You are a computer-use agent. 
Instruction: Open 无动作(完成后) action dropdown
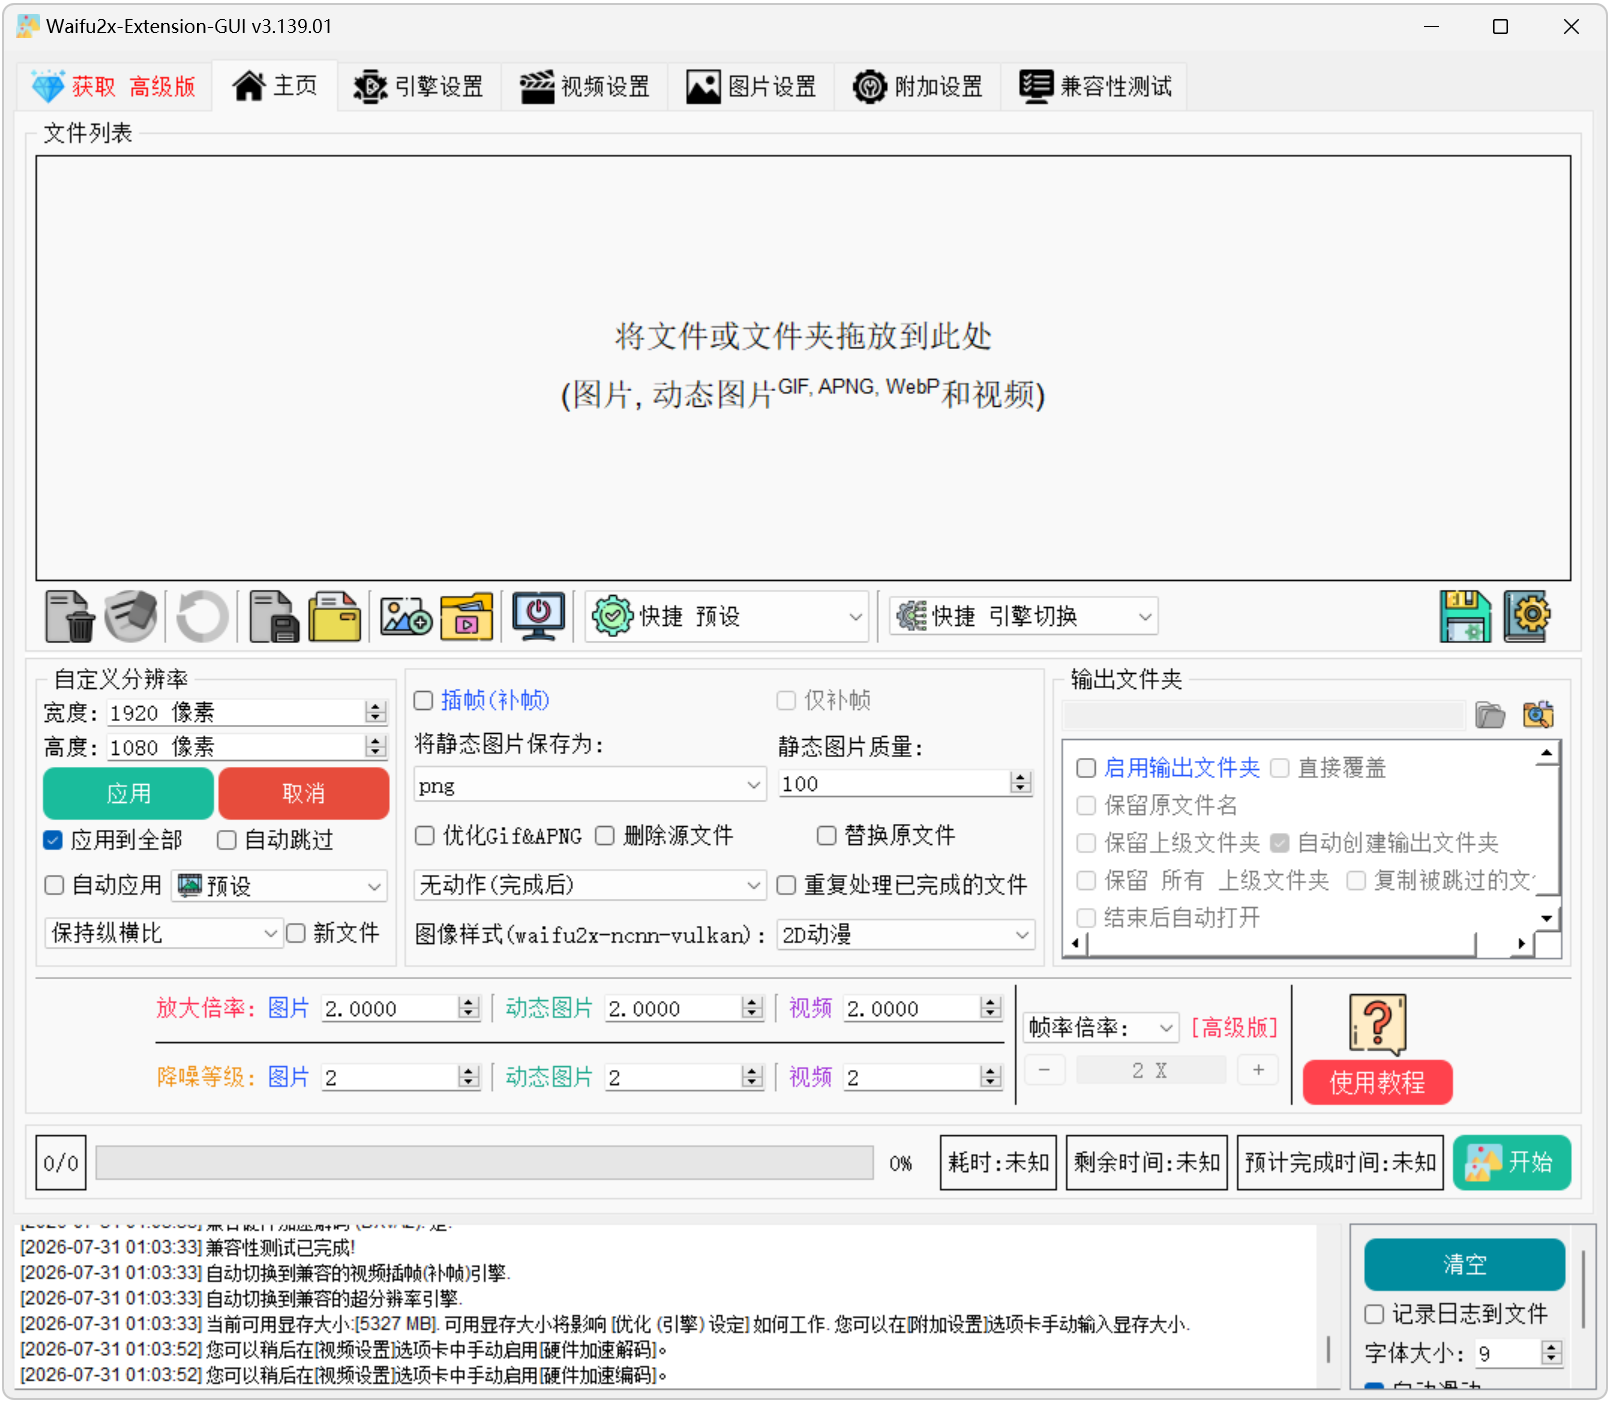tap(590, 885)
